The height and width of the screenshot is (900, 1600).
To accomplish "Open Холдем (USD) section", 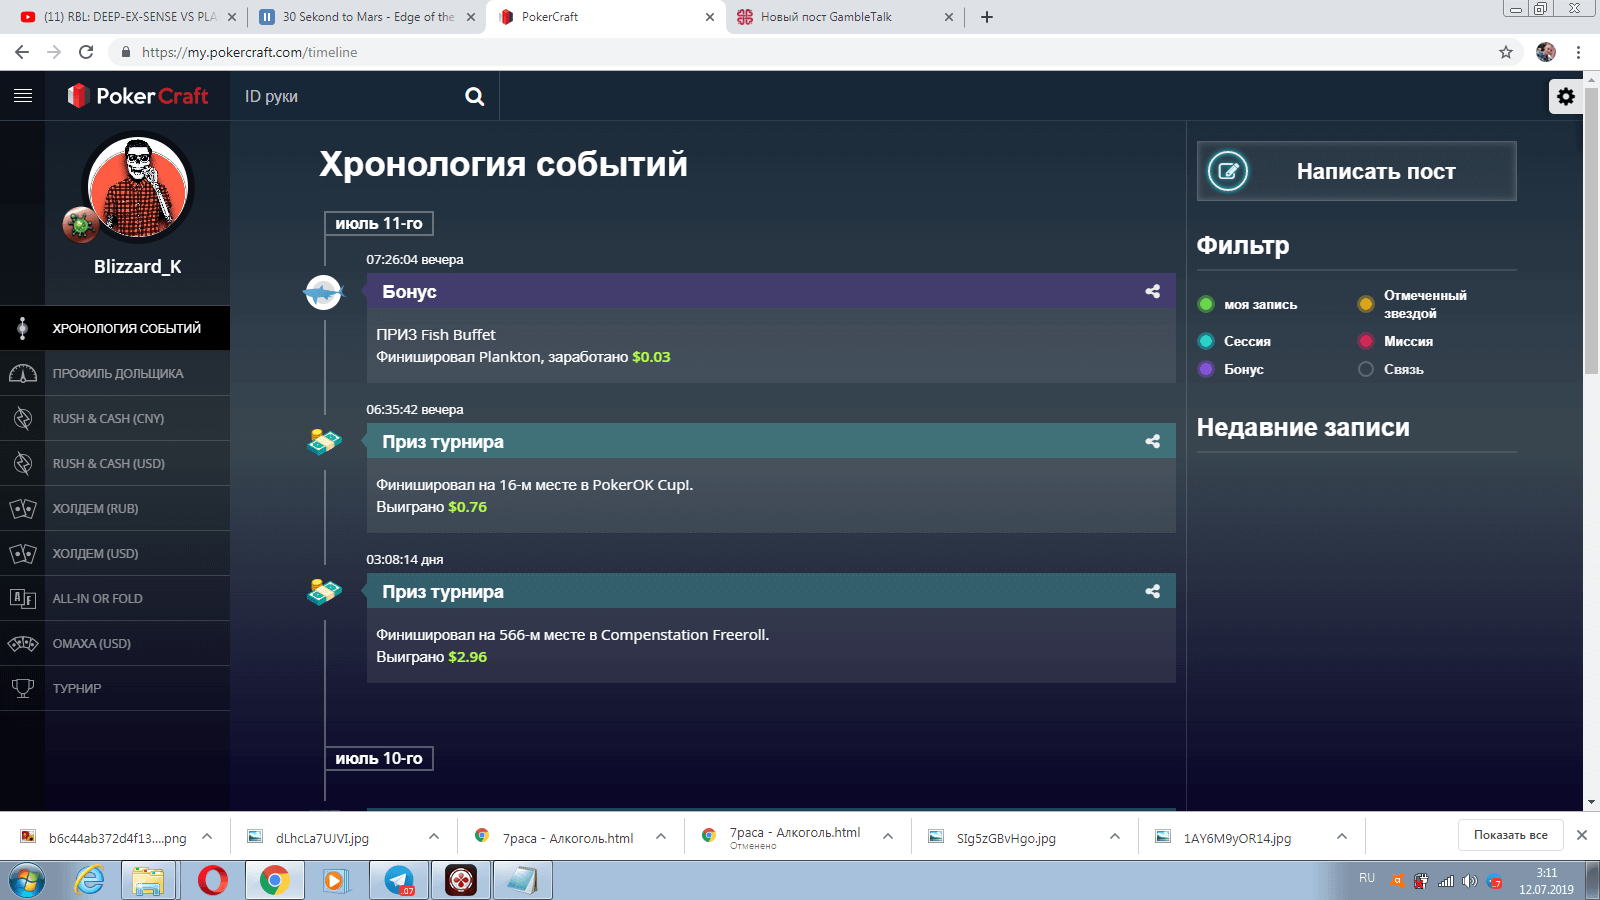I will tap(115, 553).
